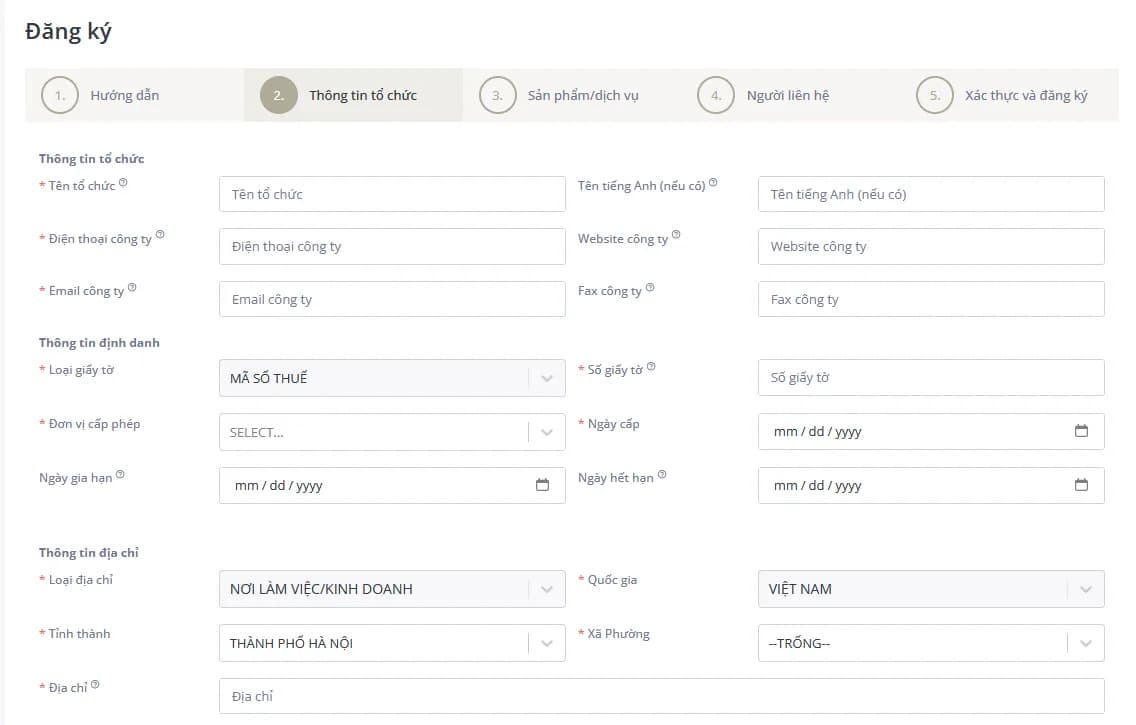
Task: Select step 3 circle for Sản phẩm/dịch vụ
Action: tap(497, 95)
